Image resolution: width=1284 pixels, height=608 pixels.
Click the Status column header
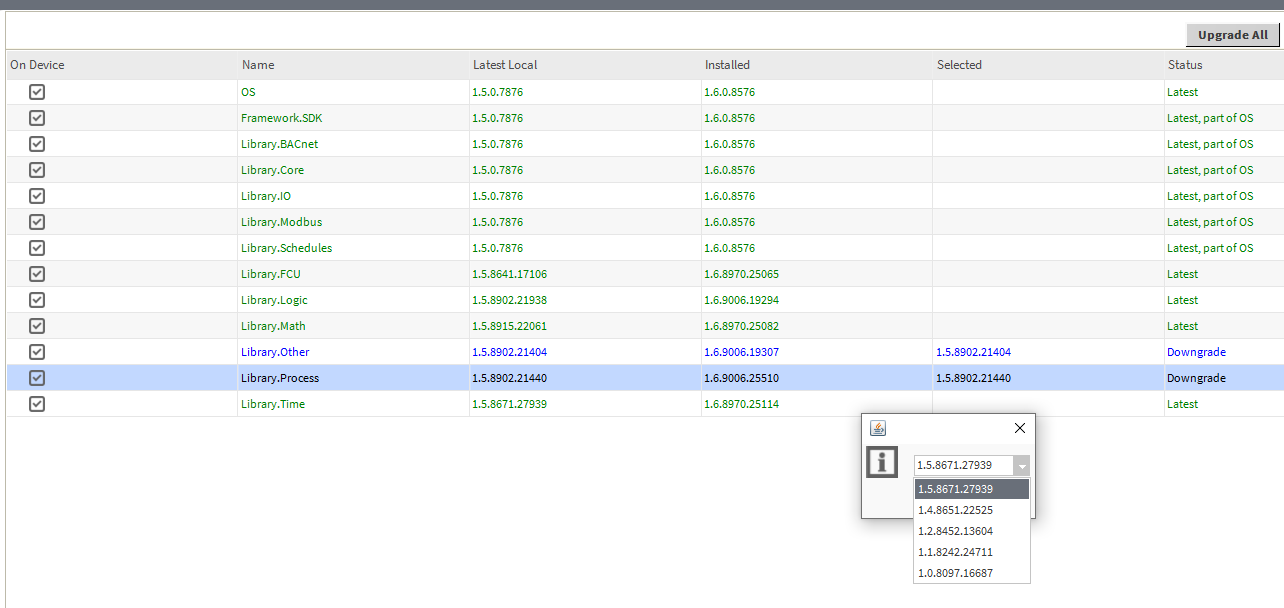tap(1185, 65)
